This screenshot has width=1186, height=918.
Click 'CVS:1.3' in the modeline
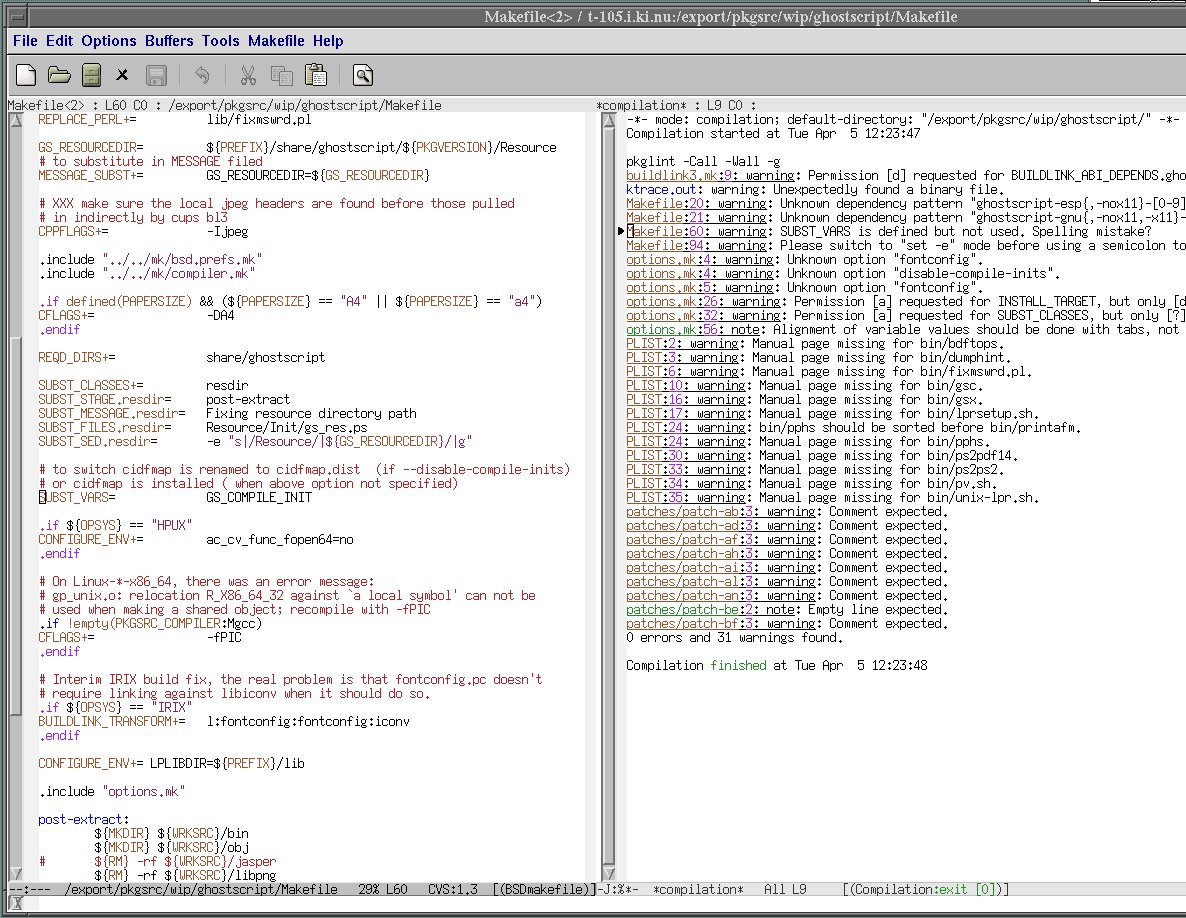[x=452, y=889]
